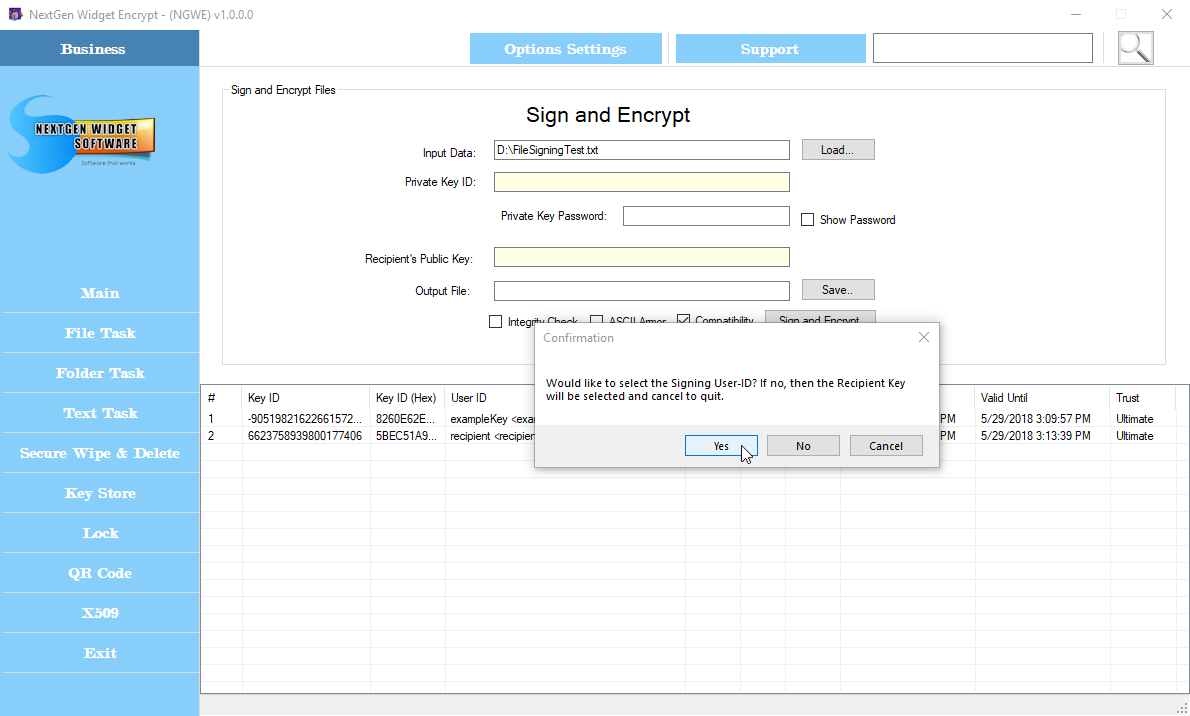The width and height of the screenshot is (1190, 716).
Task: Click the Sign and Encrypt button
Action: 820,317
